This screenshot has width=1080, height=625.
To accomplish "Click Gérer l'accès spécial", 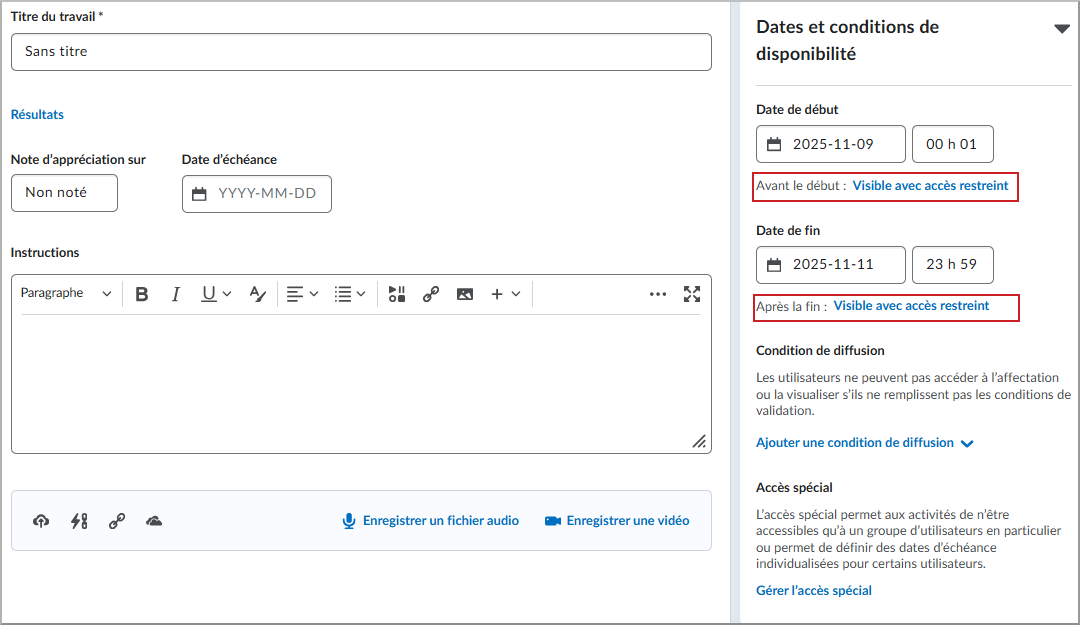I will click(x=813, y=590).
